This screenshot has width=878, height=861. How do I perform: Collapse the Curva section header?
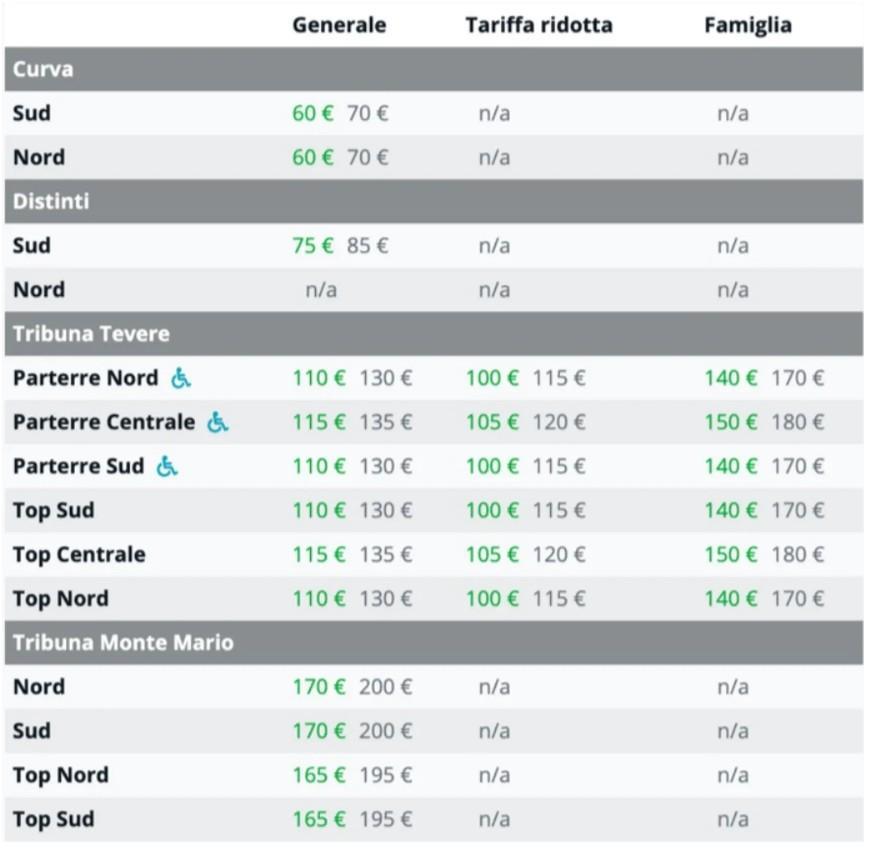coord(440,70)
